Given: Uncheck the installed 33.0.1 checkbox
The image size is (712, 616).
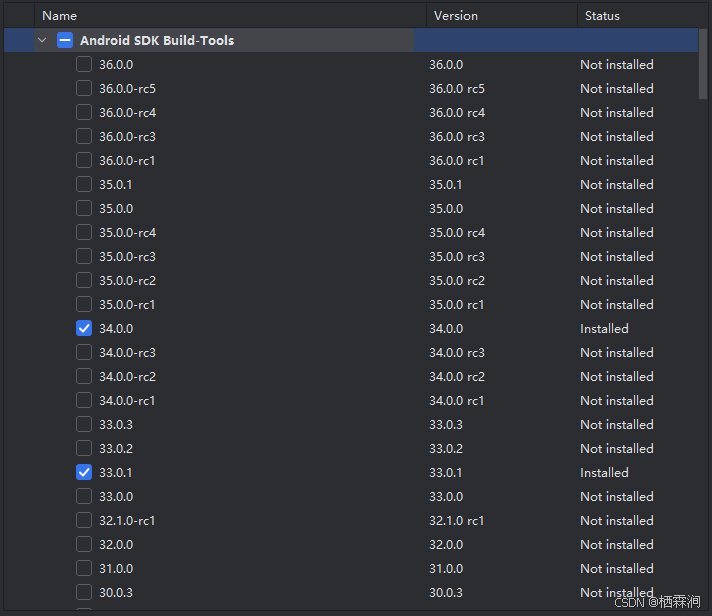Looking at the screenshot, I should [x=84, y=473].
